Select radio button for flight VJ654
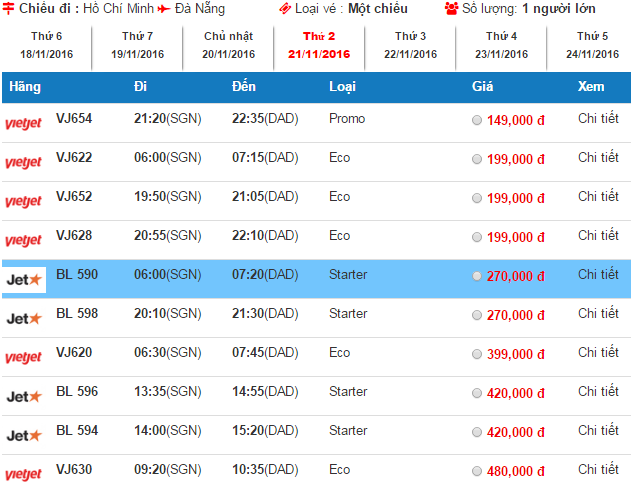The image size is (631, 493). (x=477, y=120)
